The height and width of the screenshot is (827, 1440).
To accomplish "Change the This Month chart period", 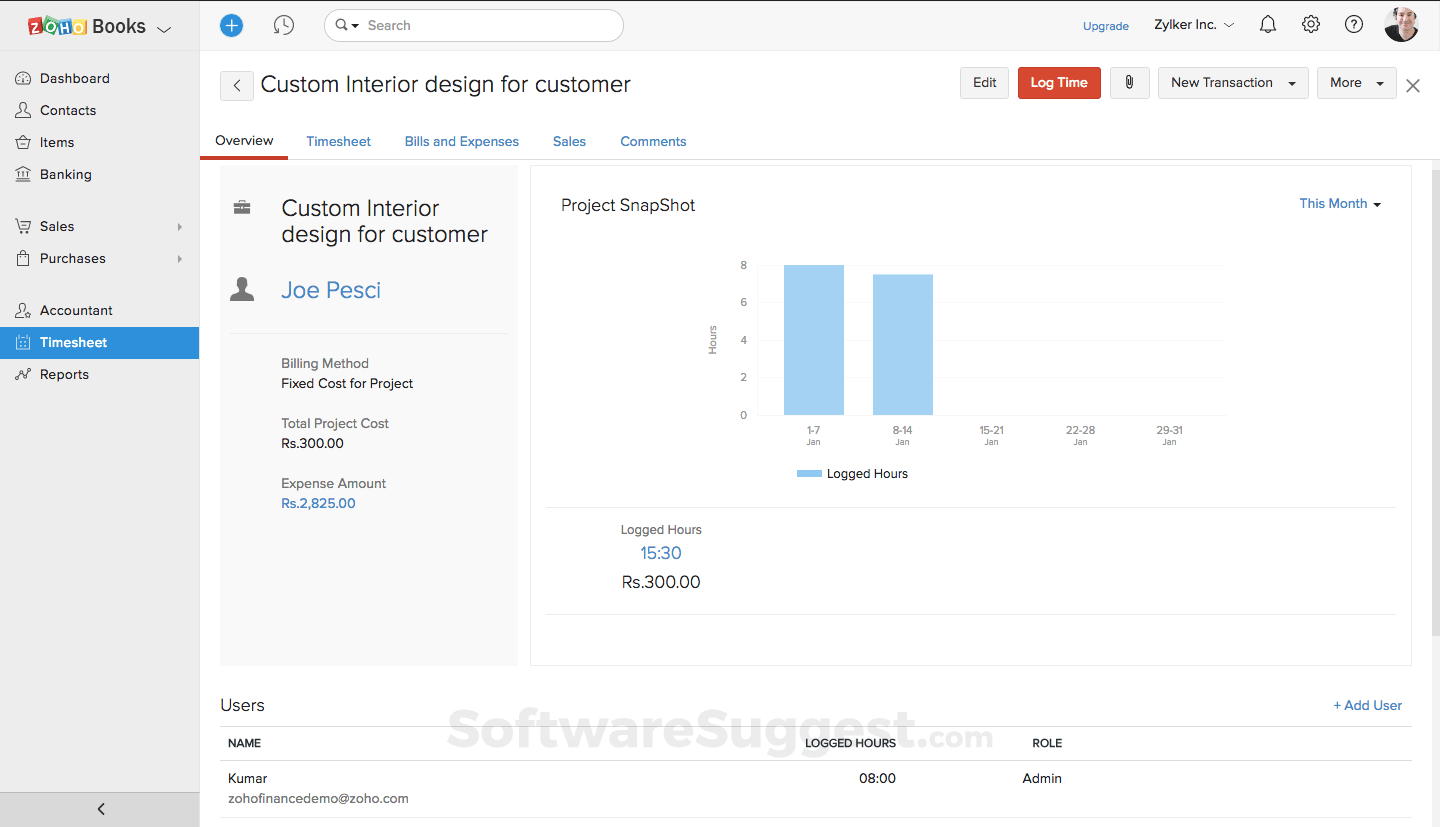I will pos(1339,203).
